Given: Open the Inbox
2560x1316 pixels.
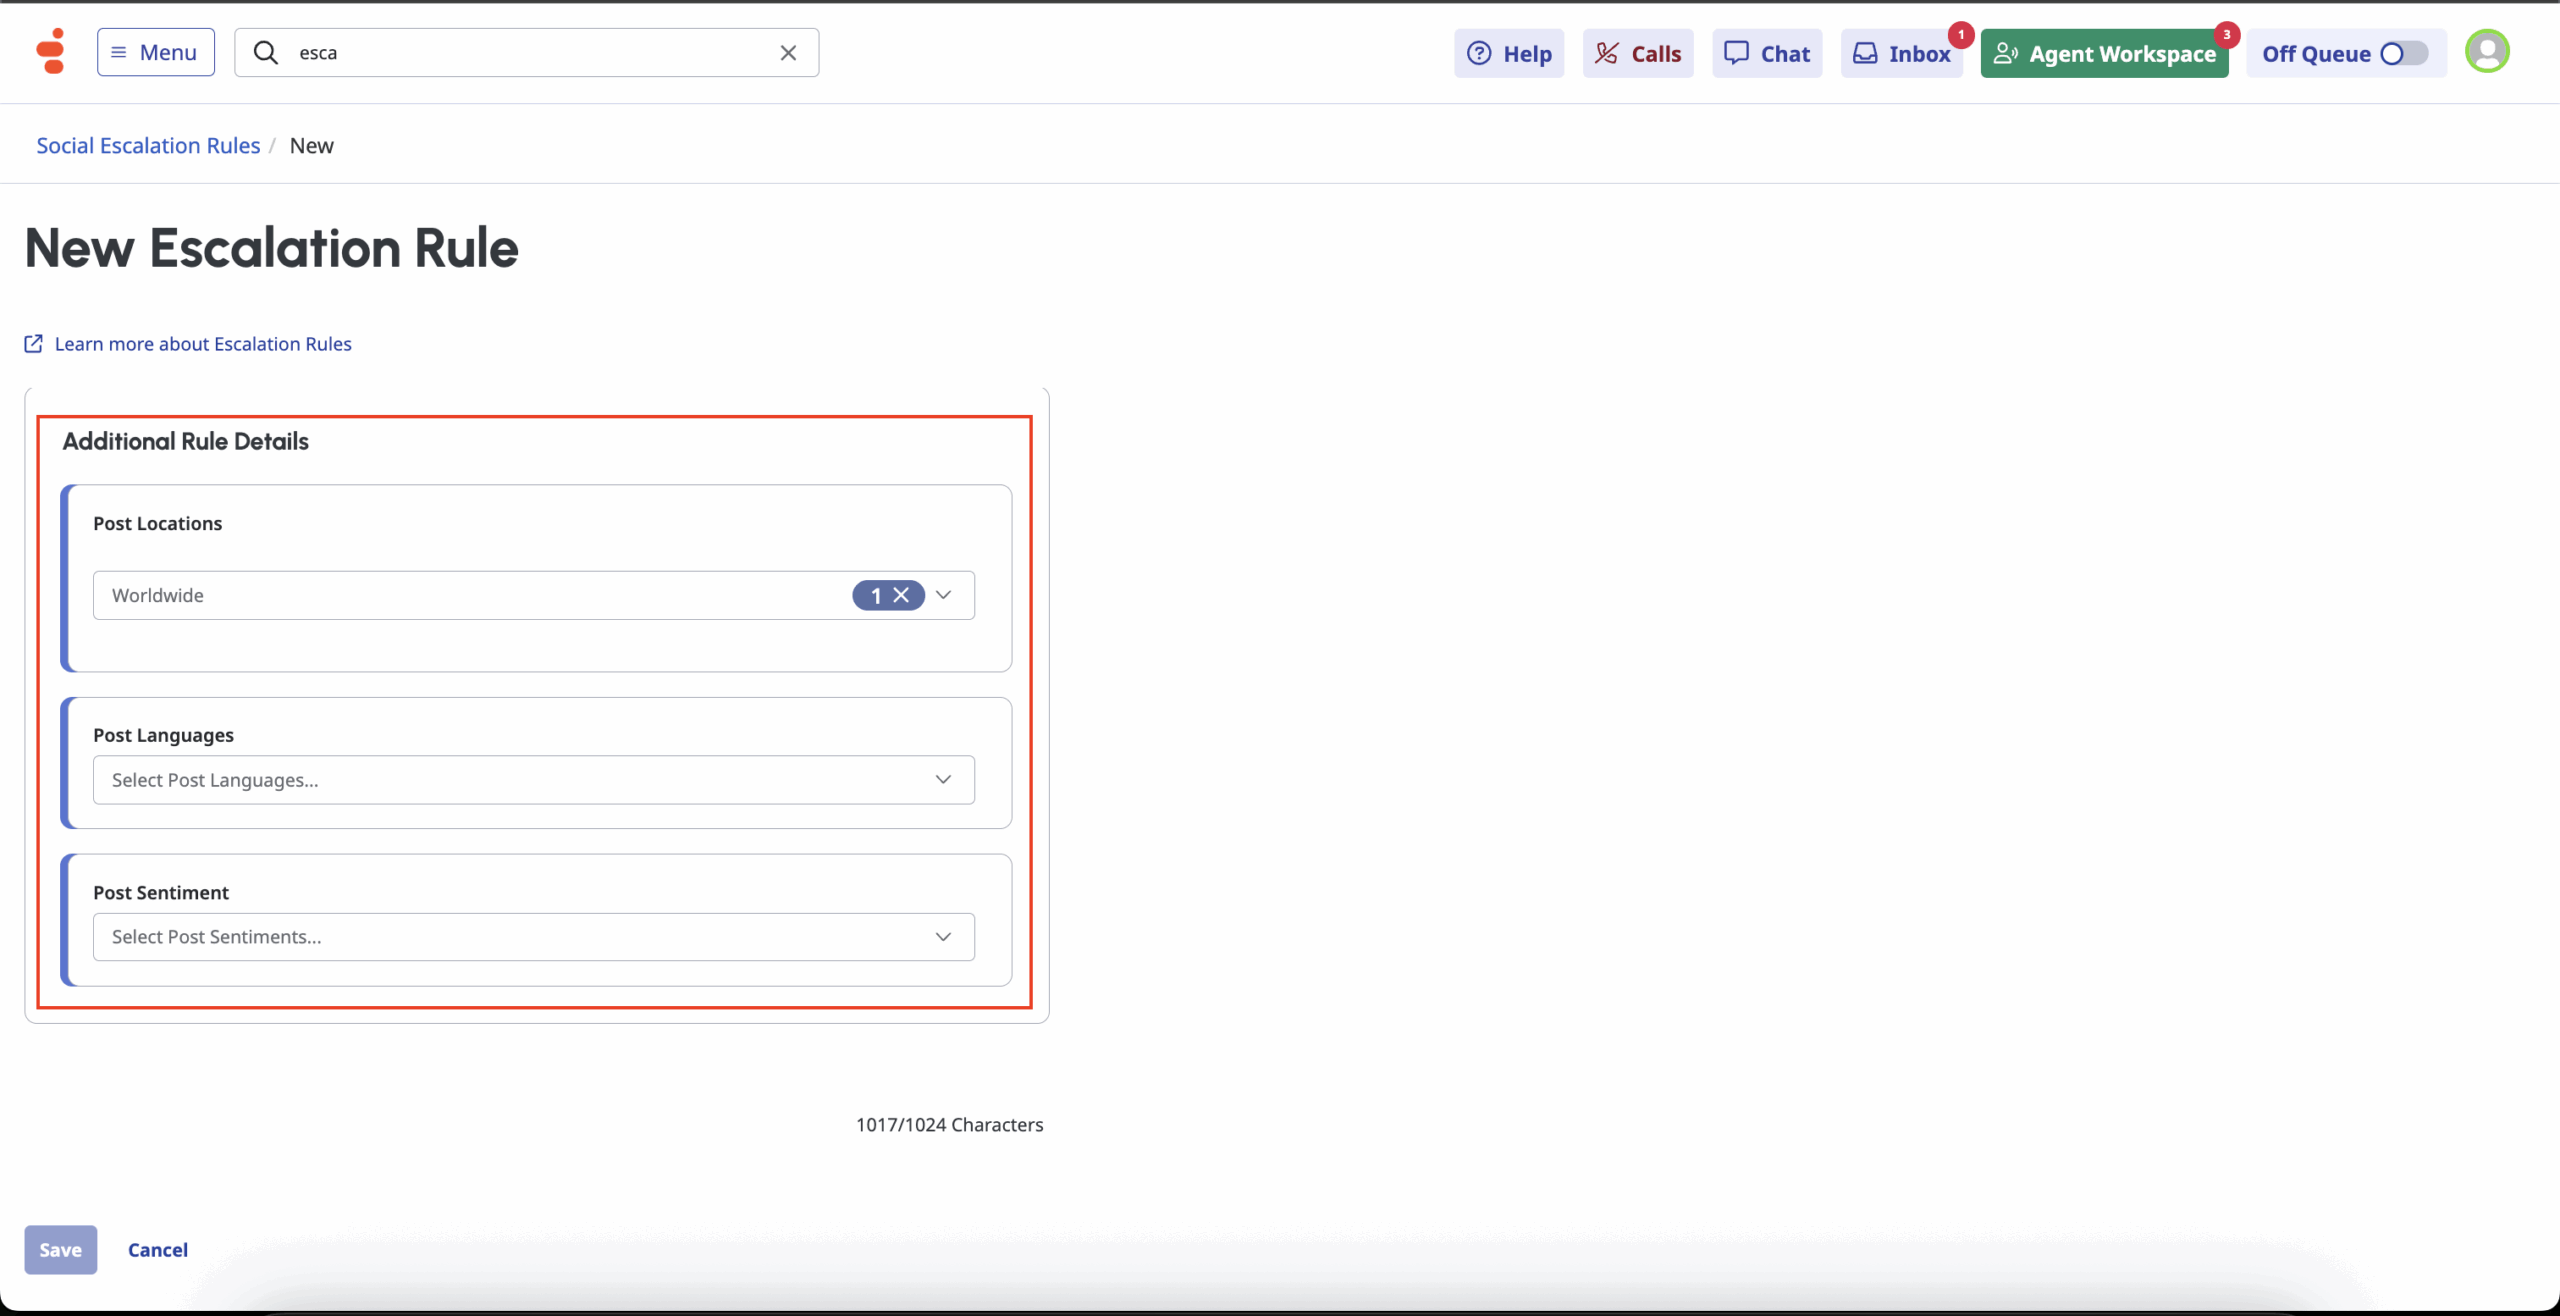Looking at the screenshot, I should click(1901, 54).
